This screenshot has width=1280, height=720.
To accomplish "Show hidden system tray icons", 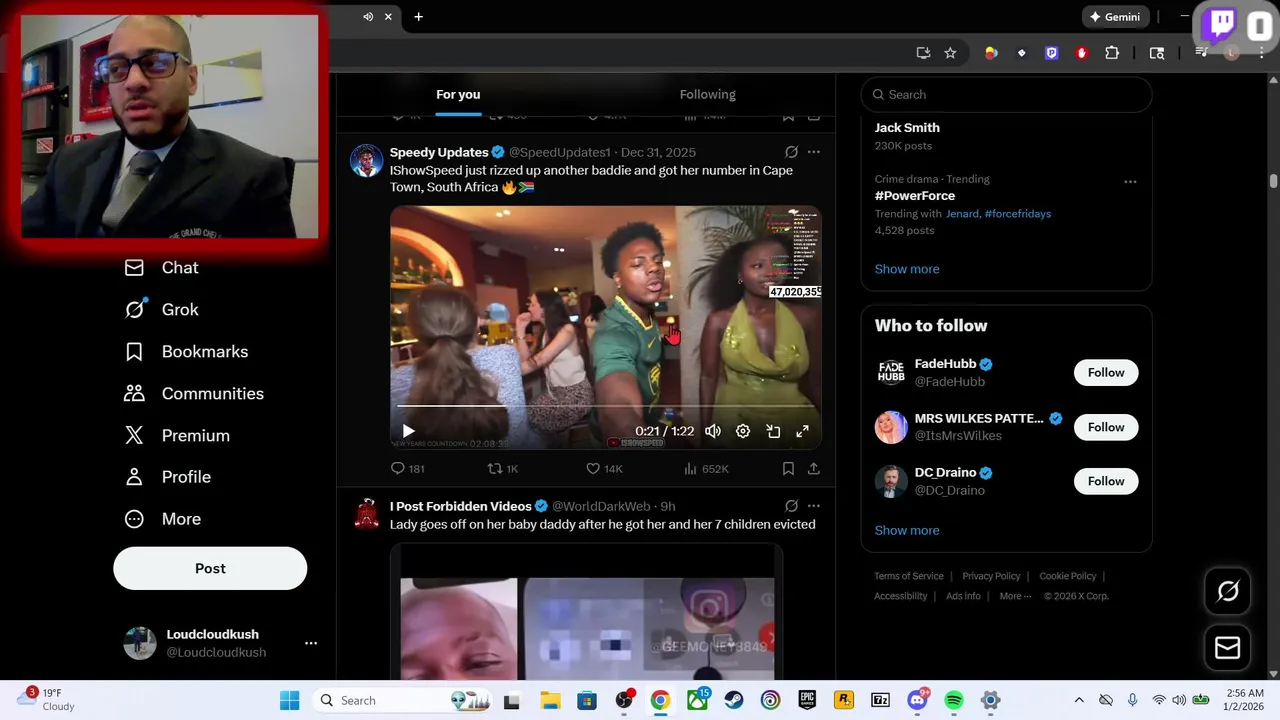I will tap(1078, 700).
